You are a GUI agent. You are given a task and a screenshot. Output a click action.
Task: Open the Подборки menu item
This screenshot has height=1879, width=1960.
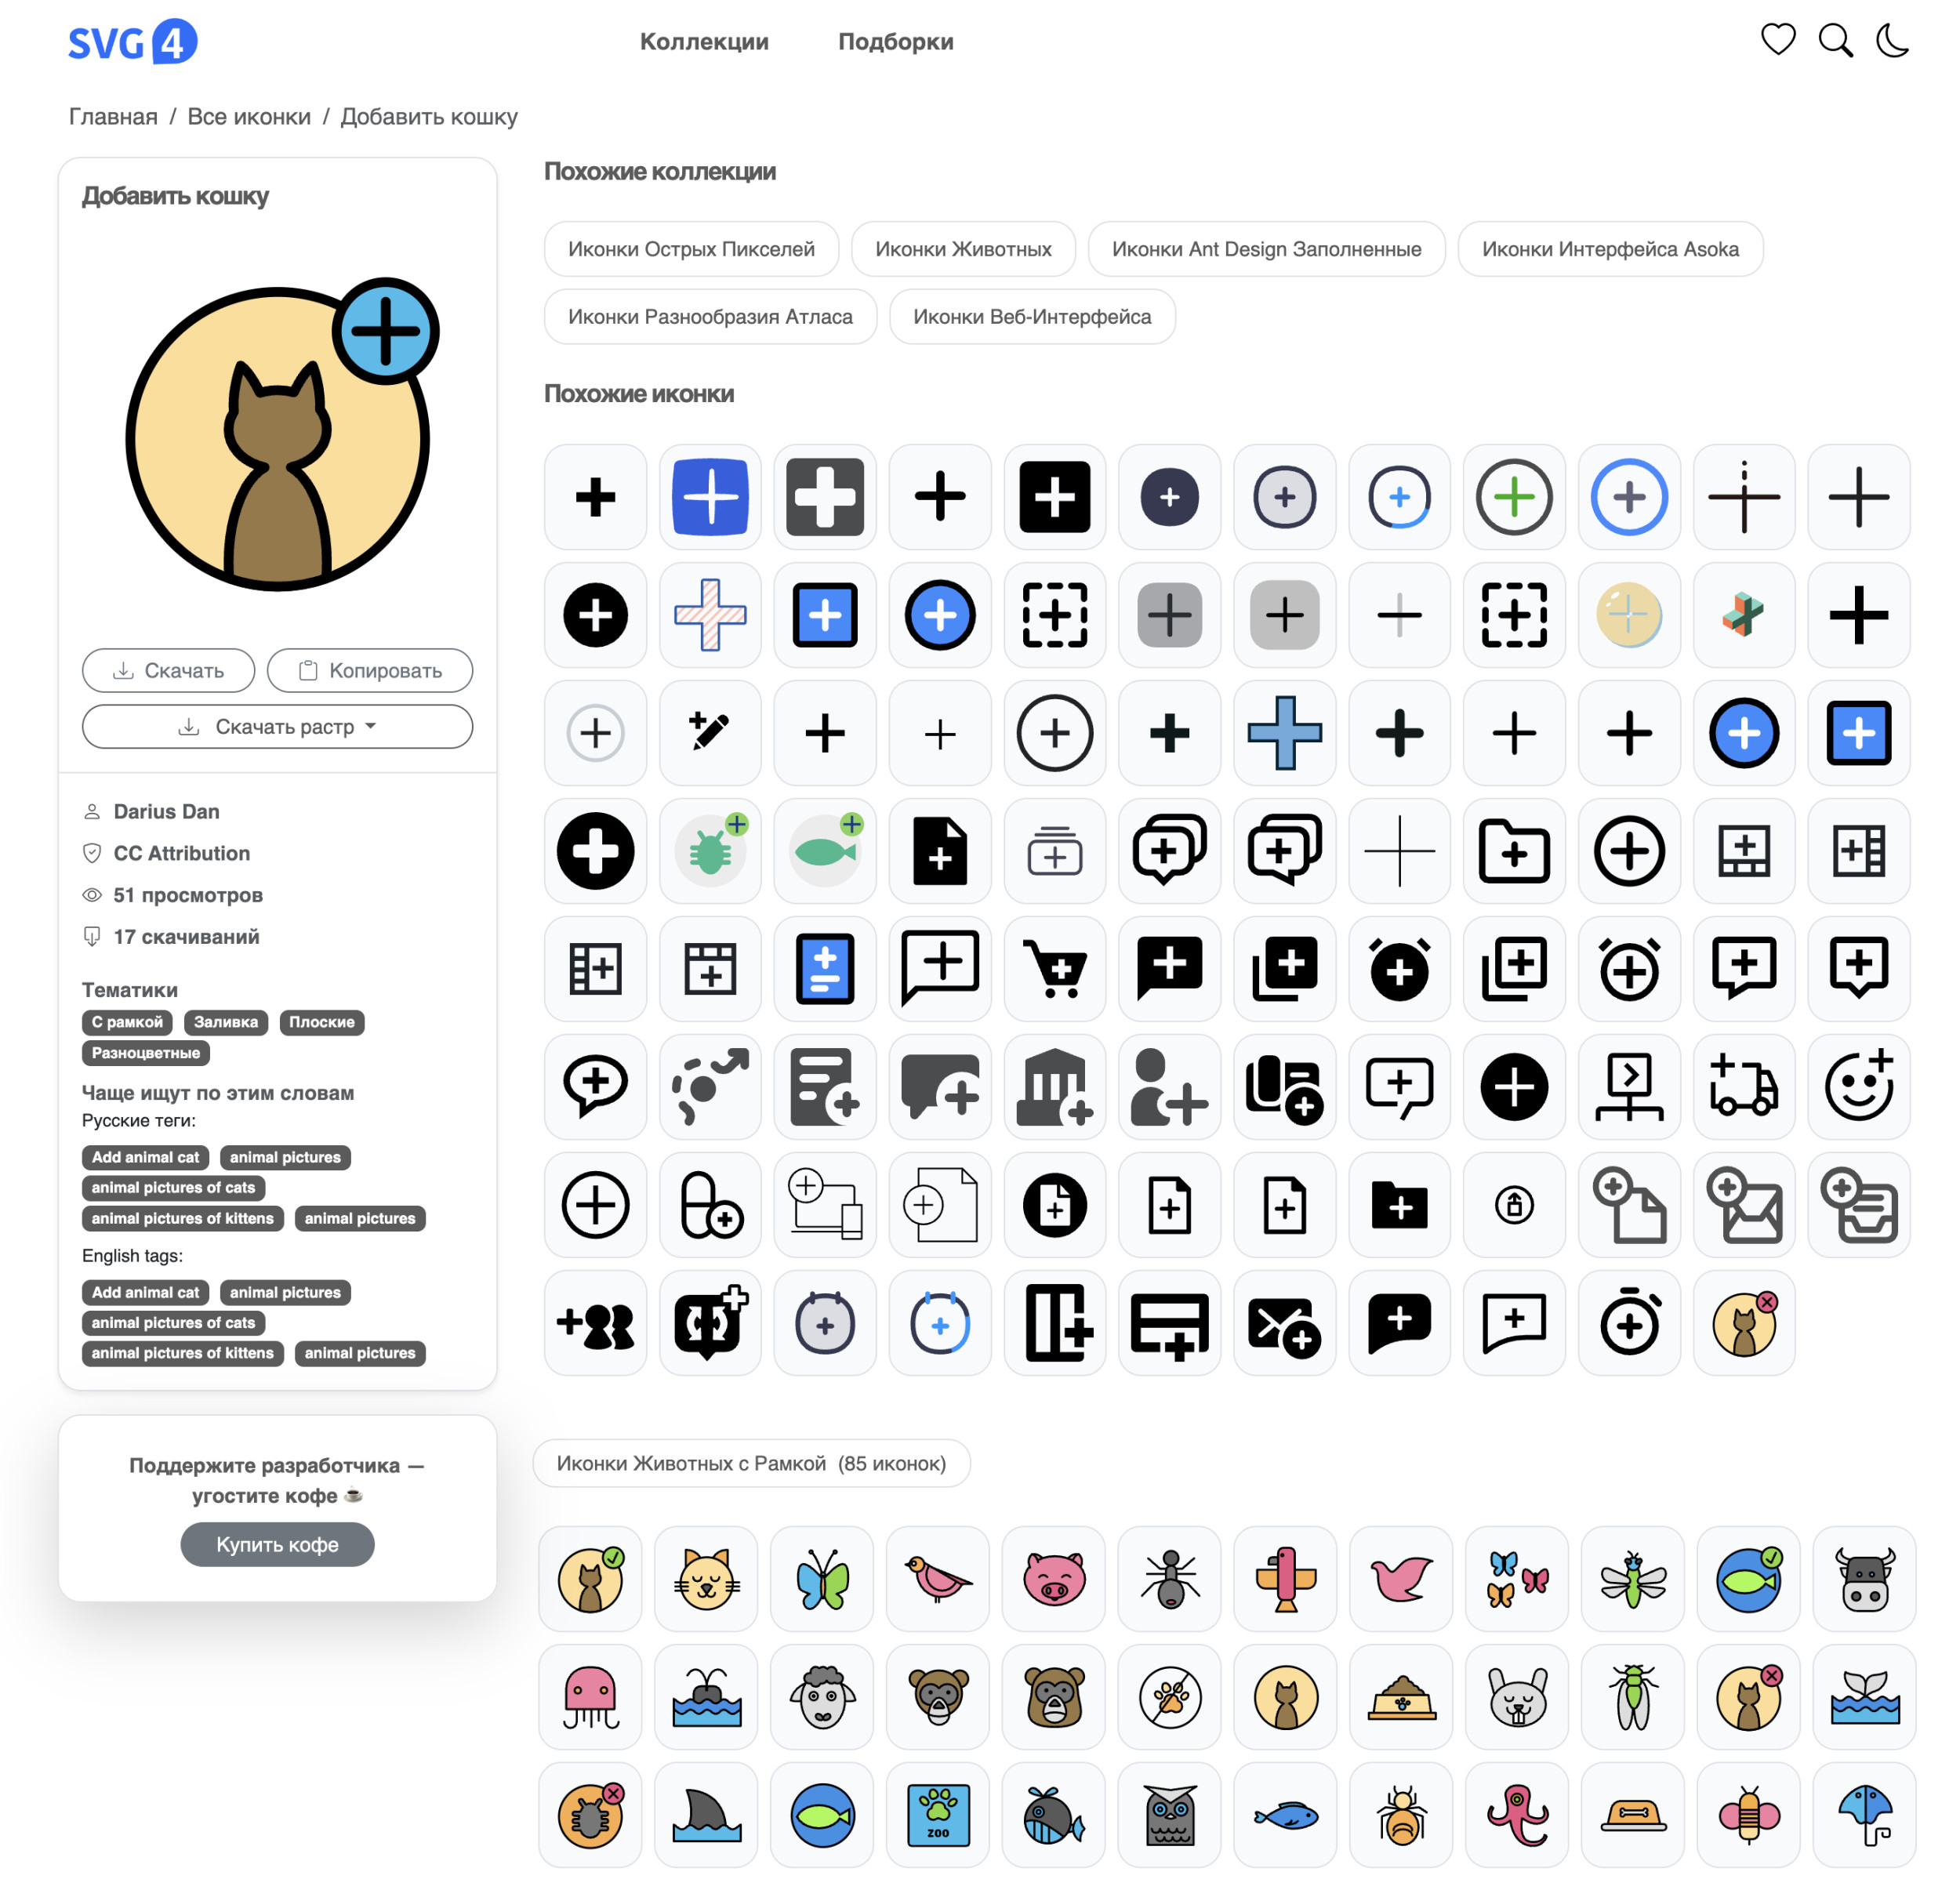pos(895,42)
